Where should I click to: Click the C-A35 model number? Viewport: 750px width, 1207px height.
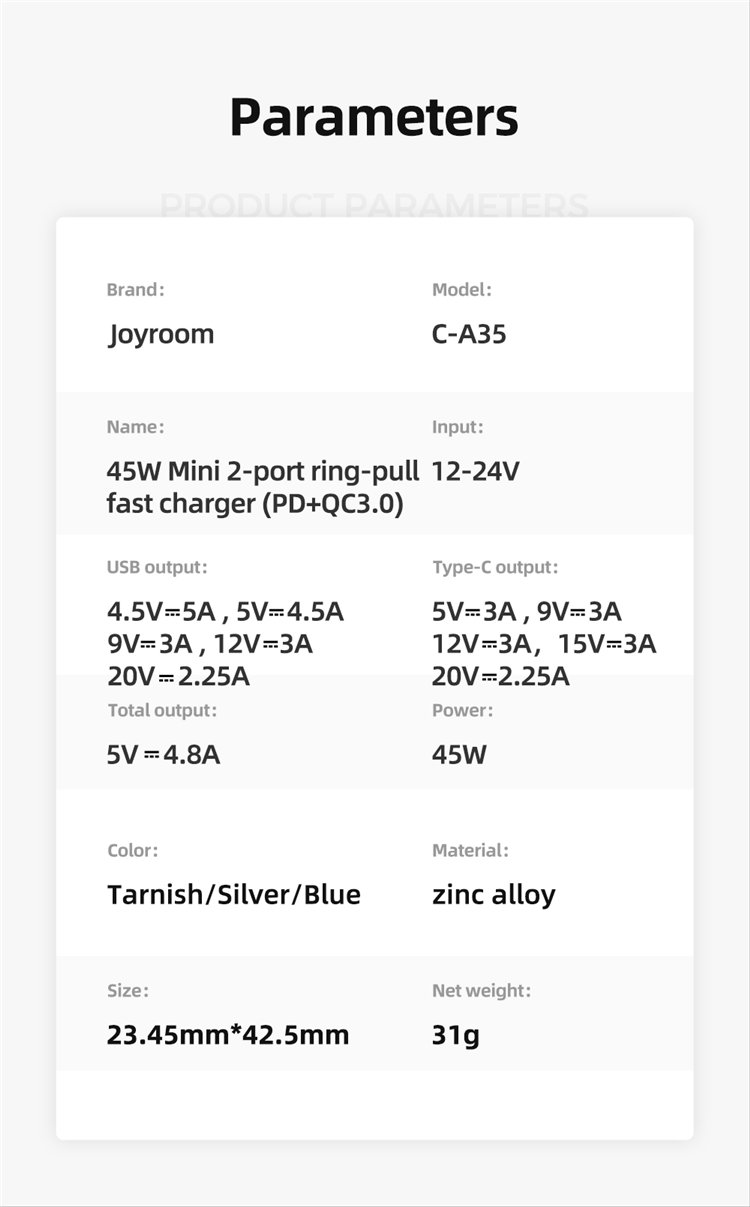[x=469, y=334]
